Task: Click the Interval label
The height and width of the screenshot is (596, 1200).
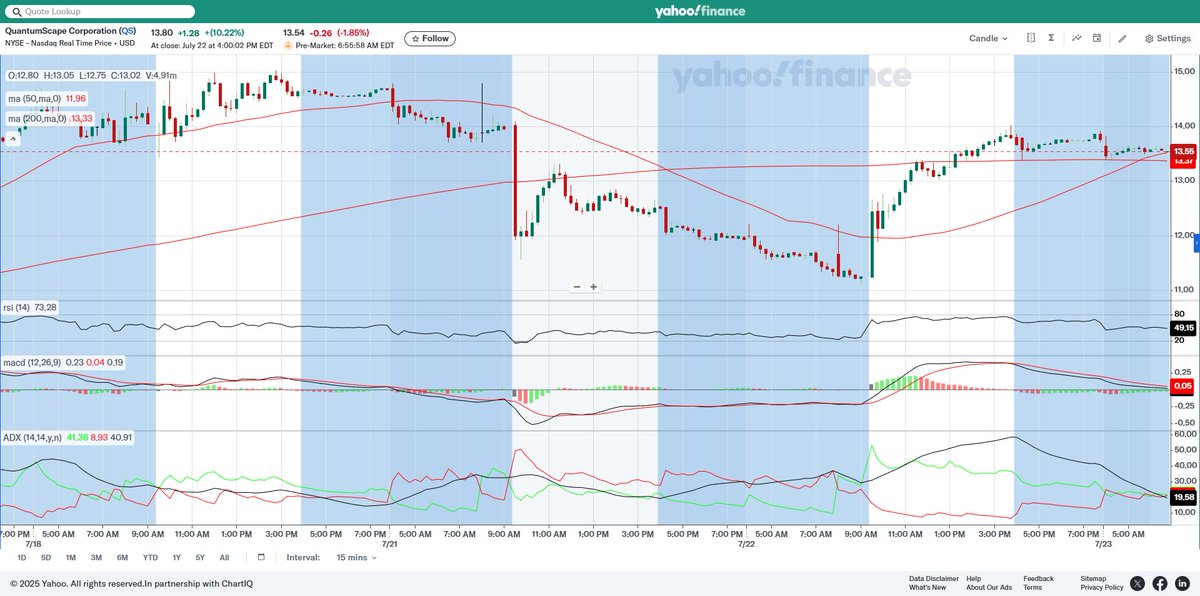Action: coord(303,557)
